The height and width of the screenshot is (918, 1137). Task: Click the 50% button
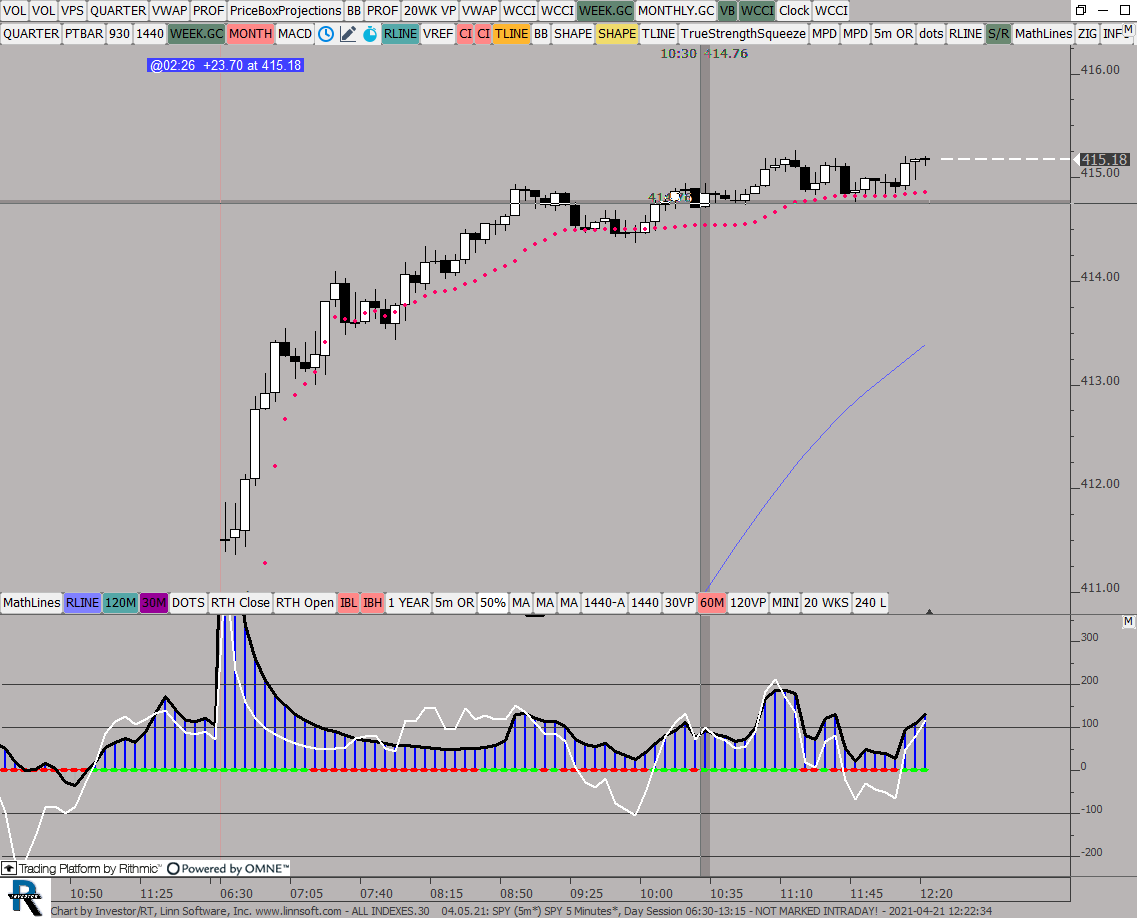pyautogui.click(x=493, y=603)
